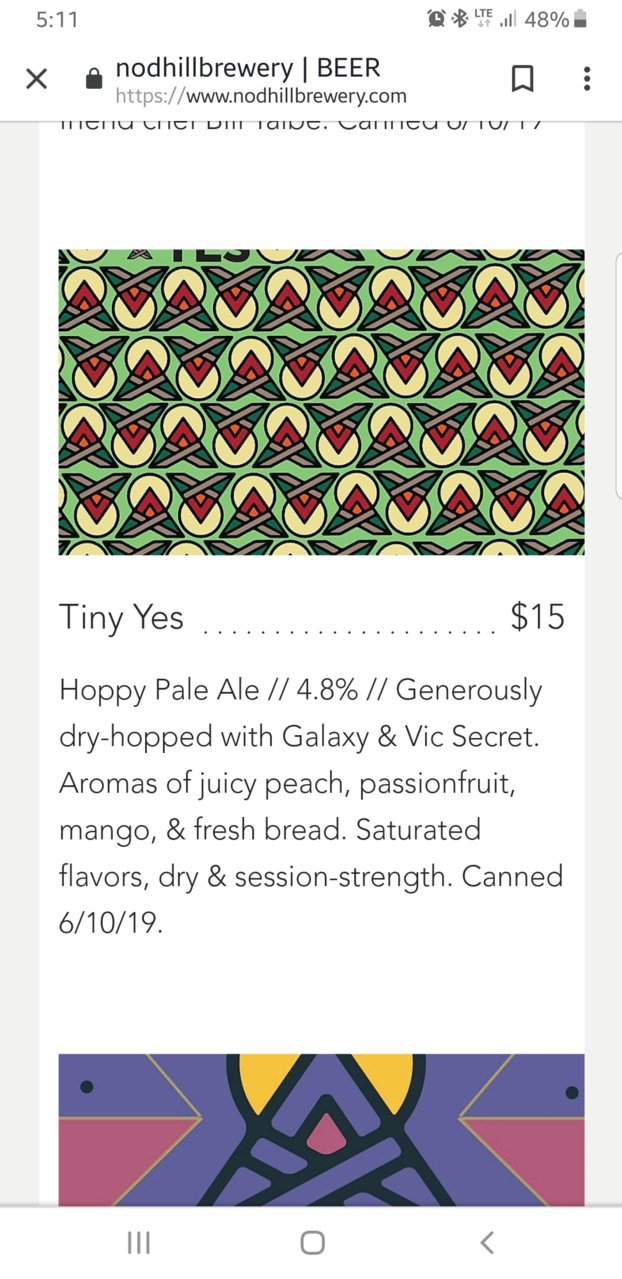Tap the Android home button

(312, 1243)
